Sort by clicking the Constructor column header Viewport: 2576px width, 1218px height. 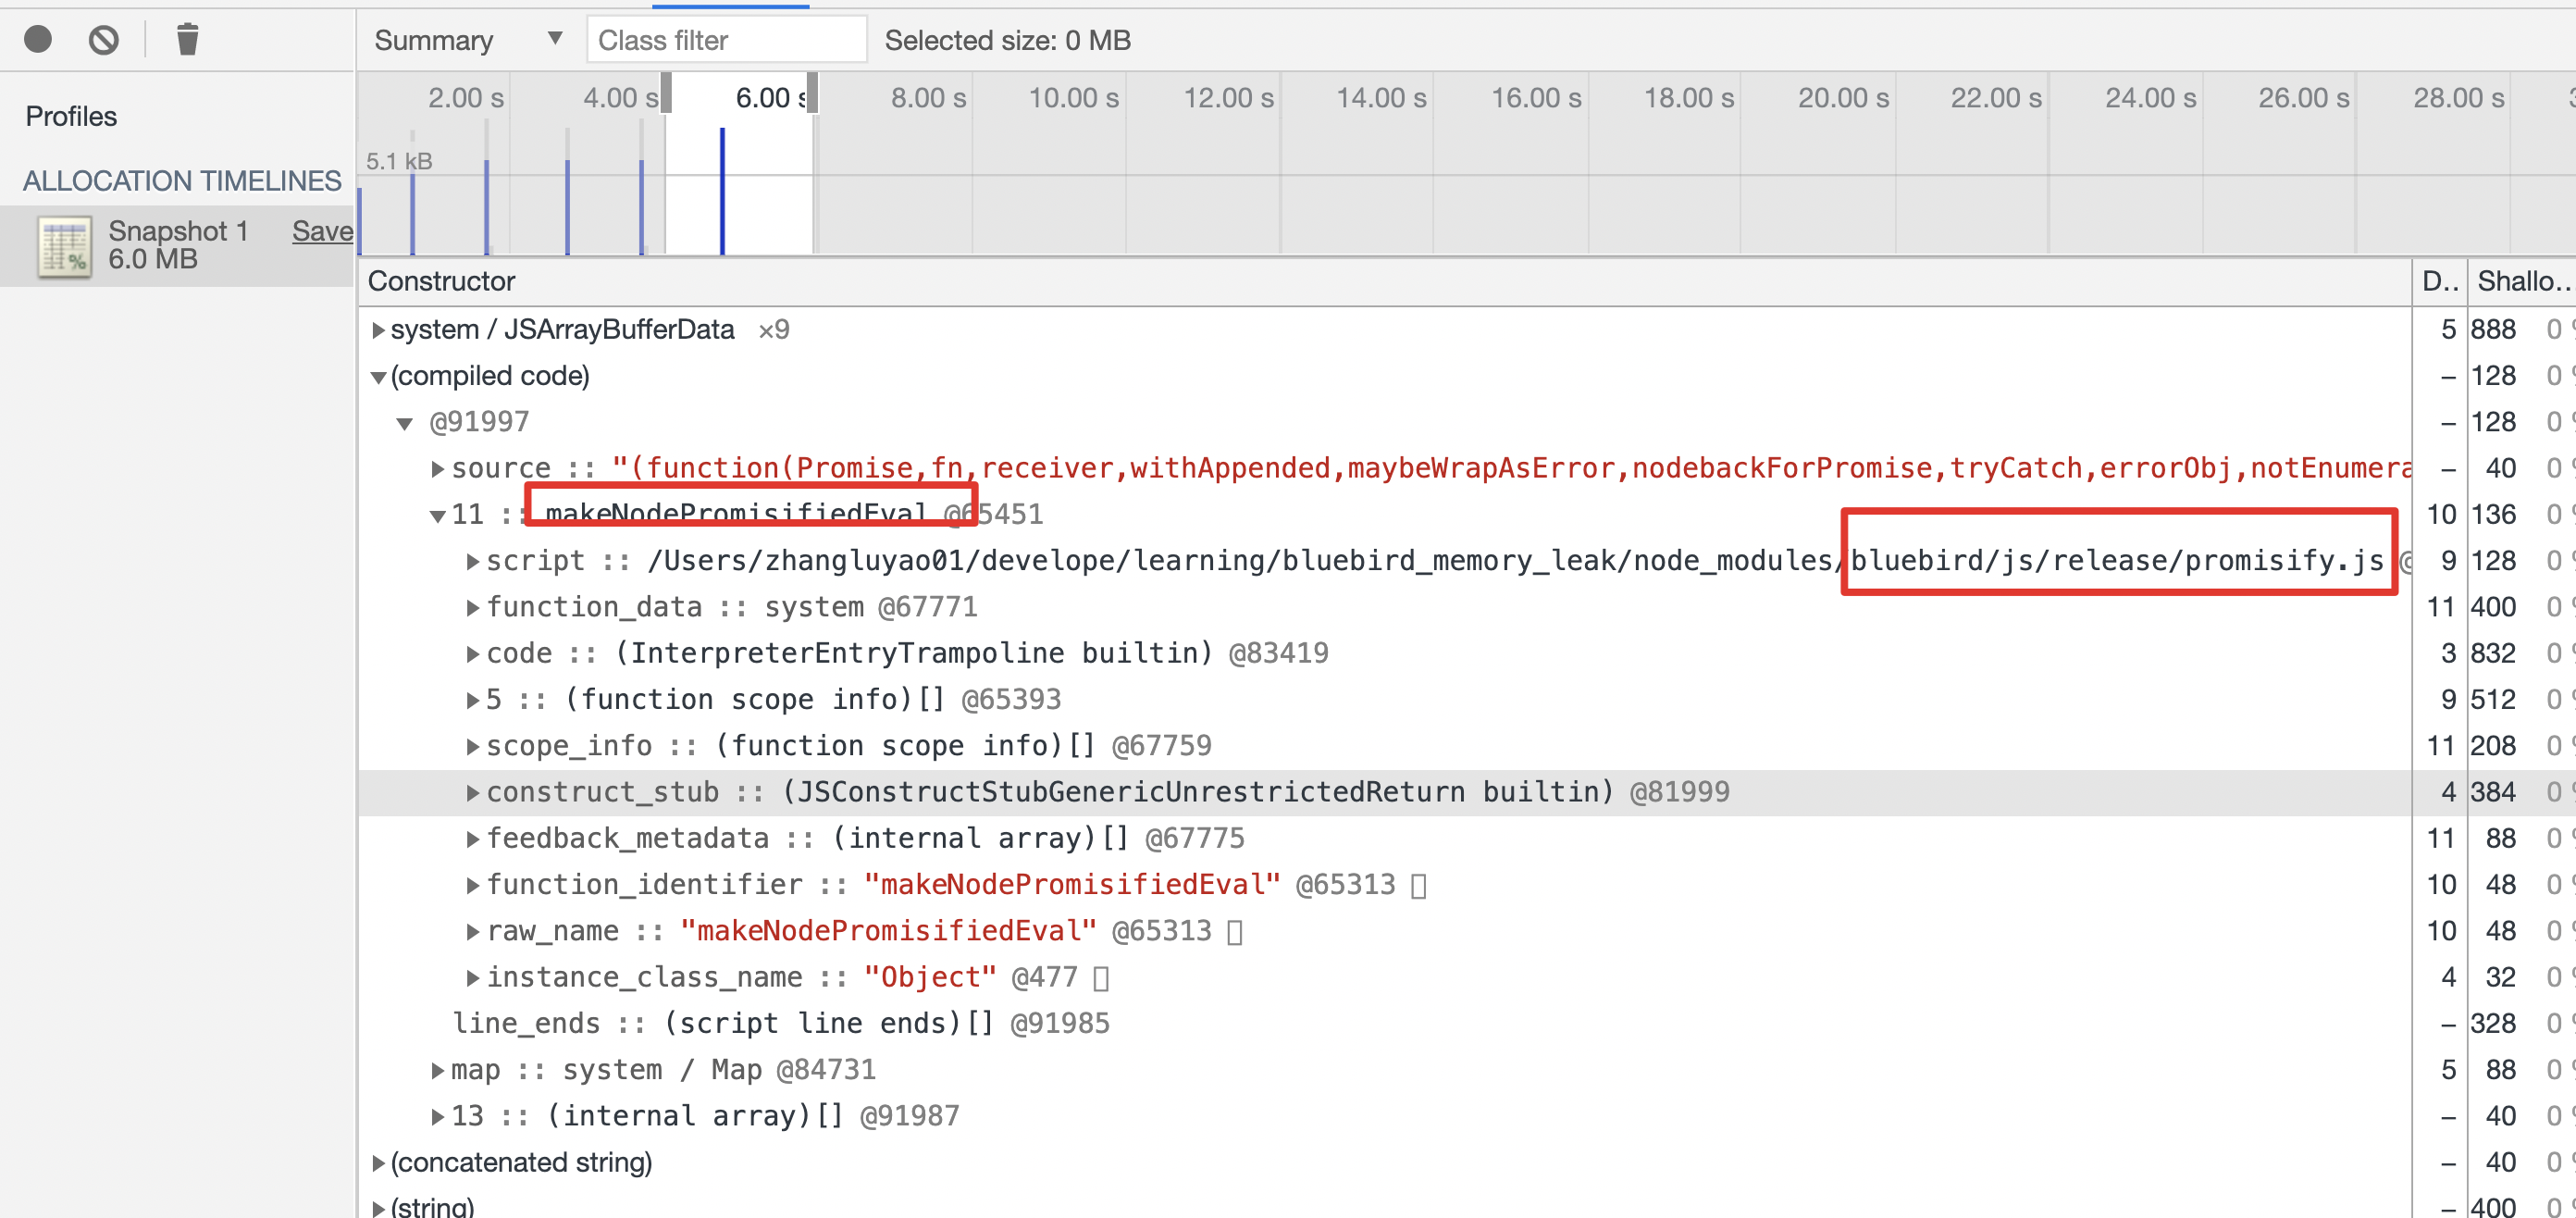pos(442,281)
